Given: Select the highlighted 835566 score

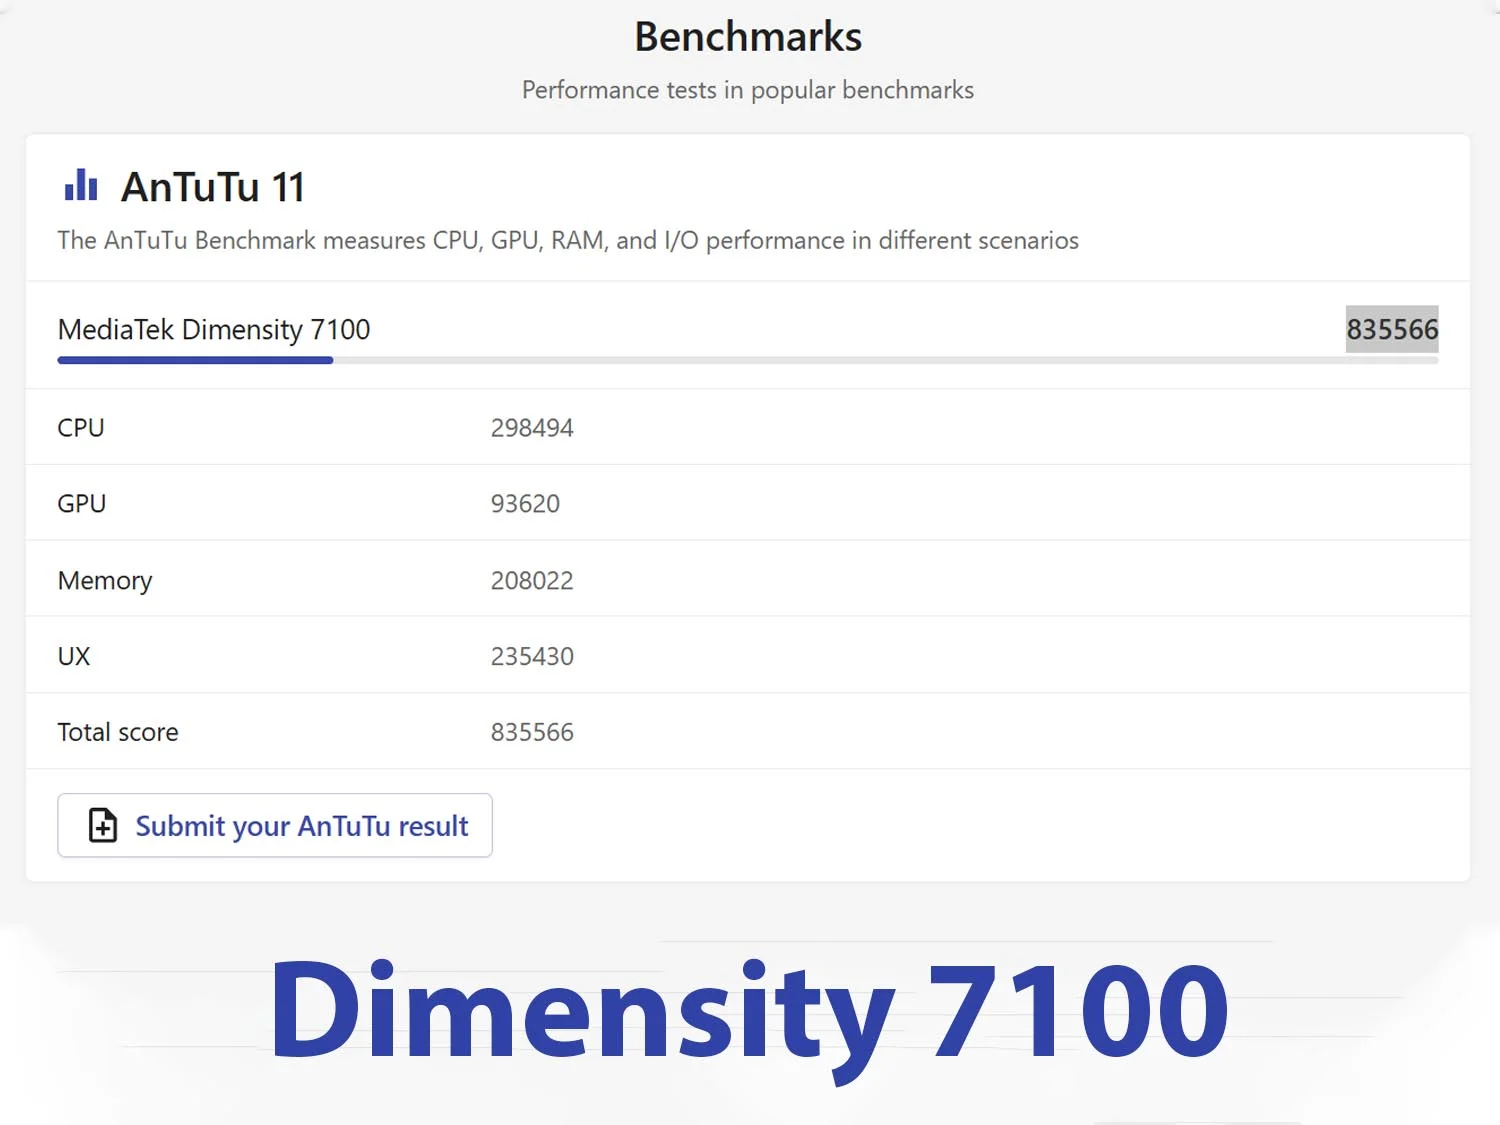Looking at the screenshot, I should click(x=1392, y=329).
